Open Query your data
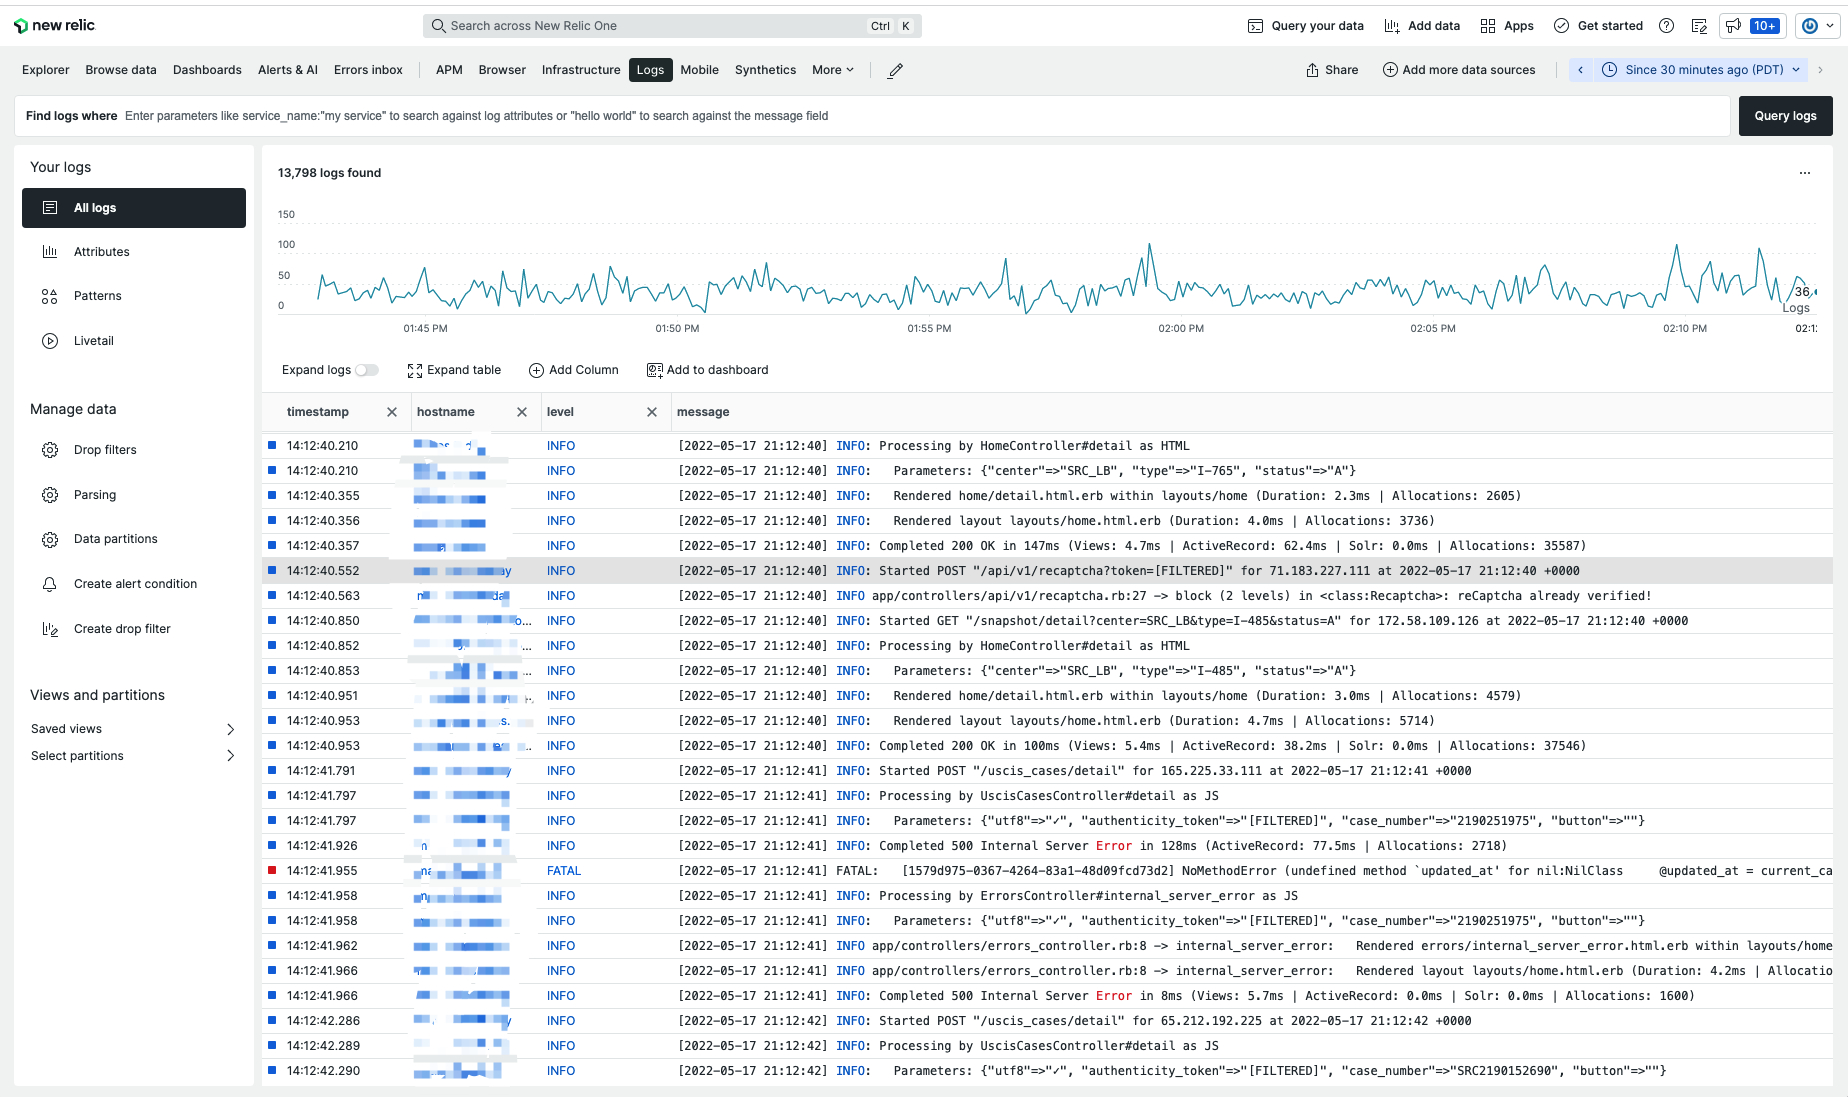The height and width of the screenshot is (1097, 1848). click(1305, 26)
